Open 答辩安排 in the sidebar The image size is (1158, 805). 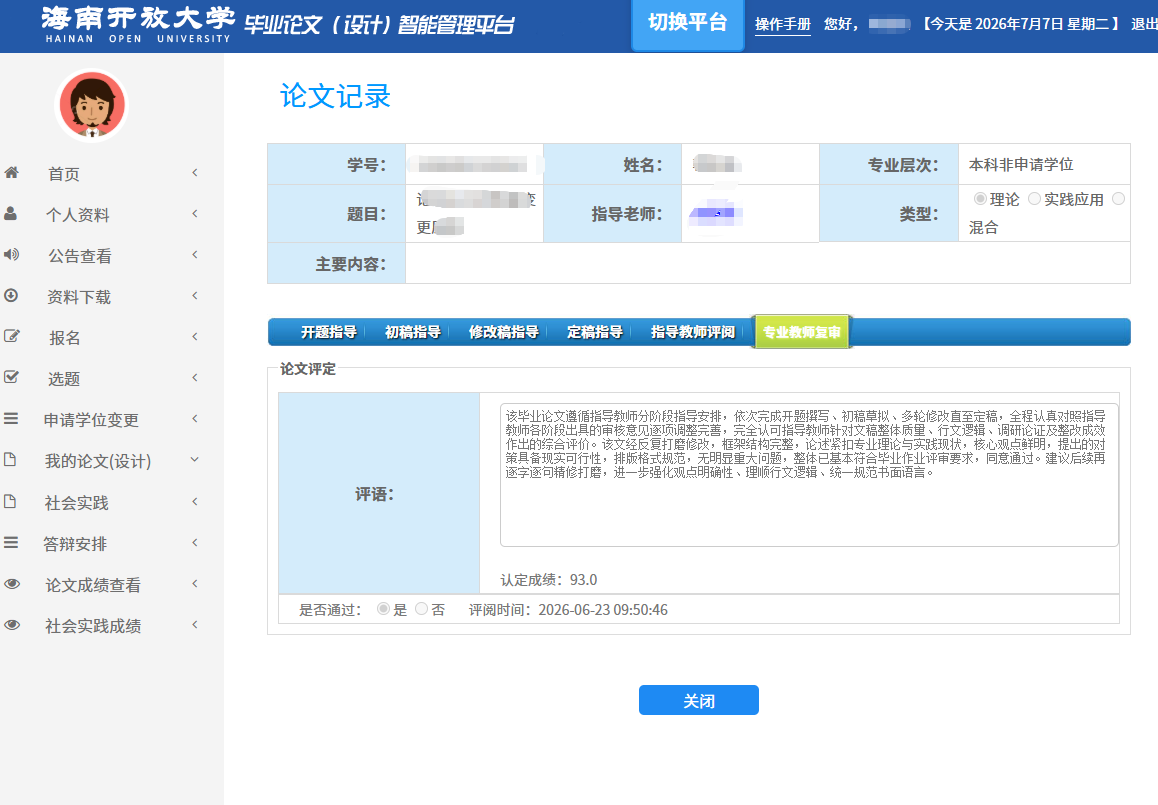[75, 544]
